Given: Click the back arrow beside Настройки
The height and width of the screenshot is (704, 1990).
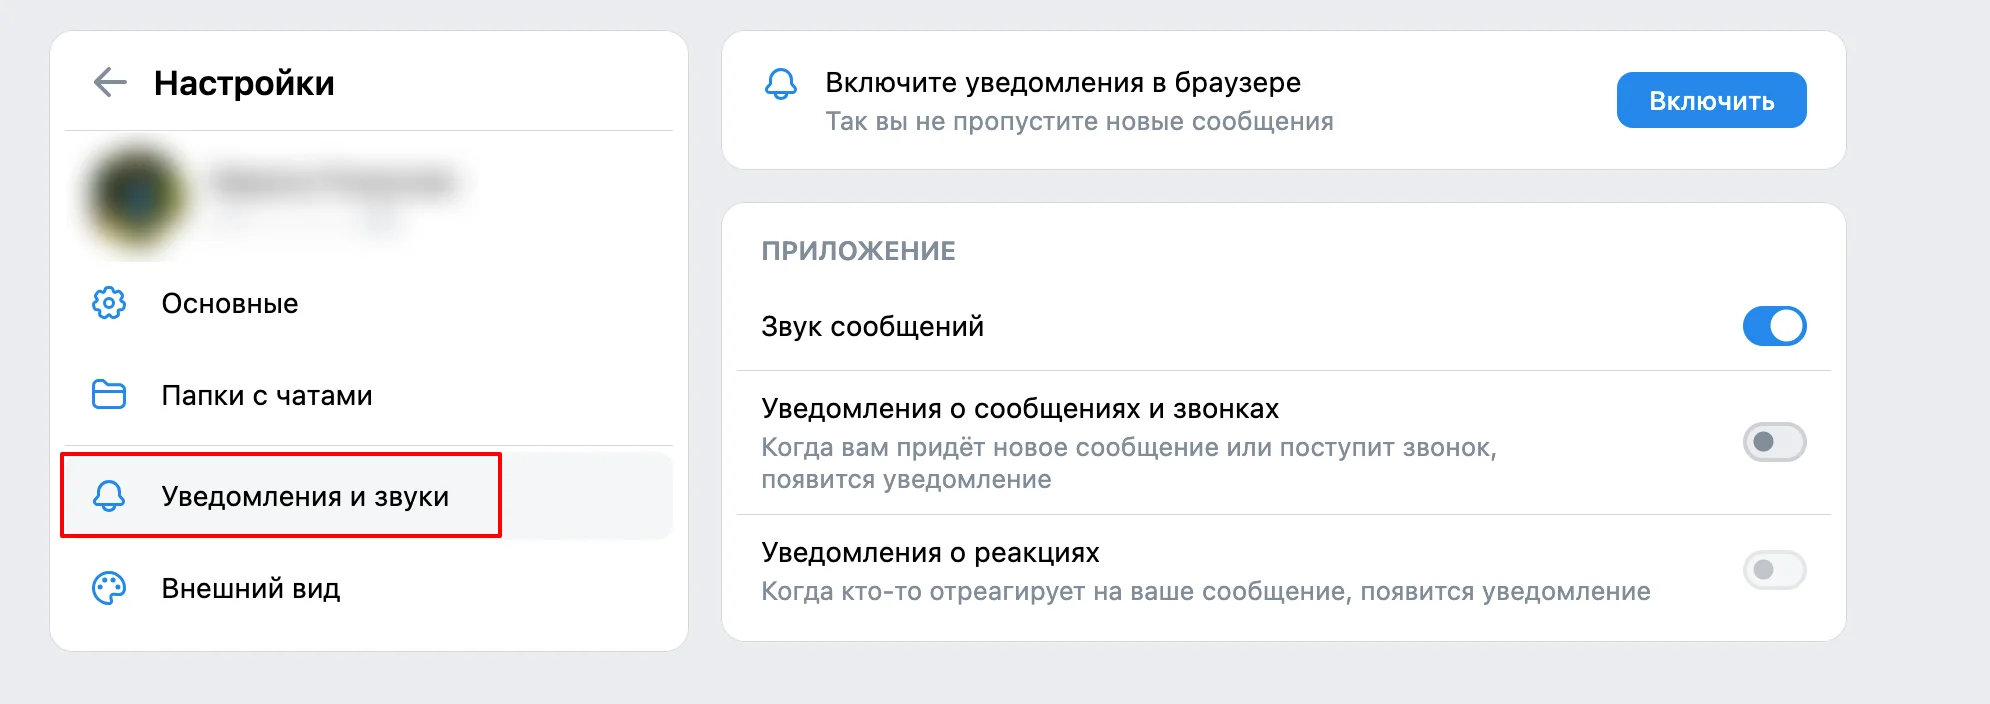Looking at the screenshot, I should [110, 82].
